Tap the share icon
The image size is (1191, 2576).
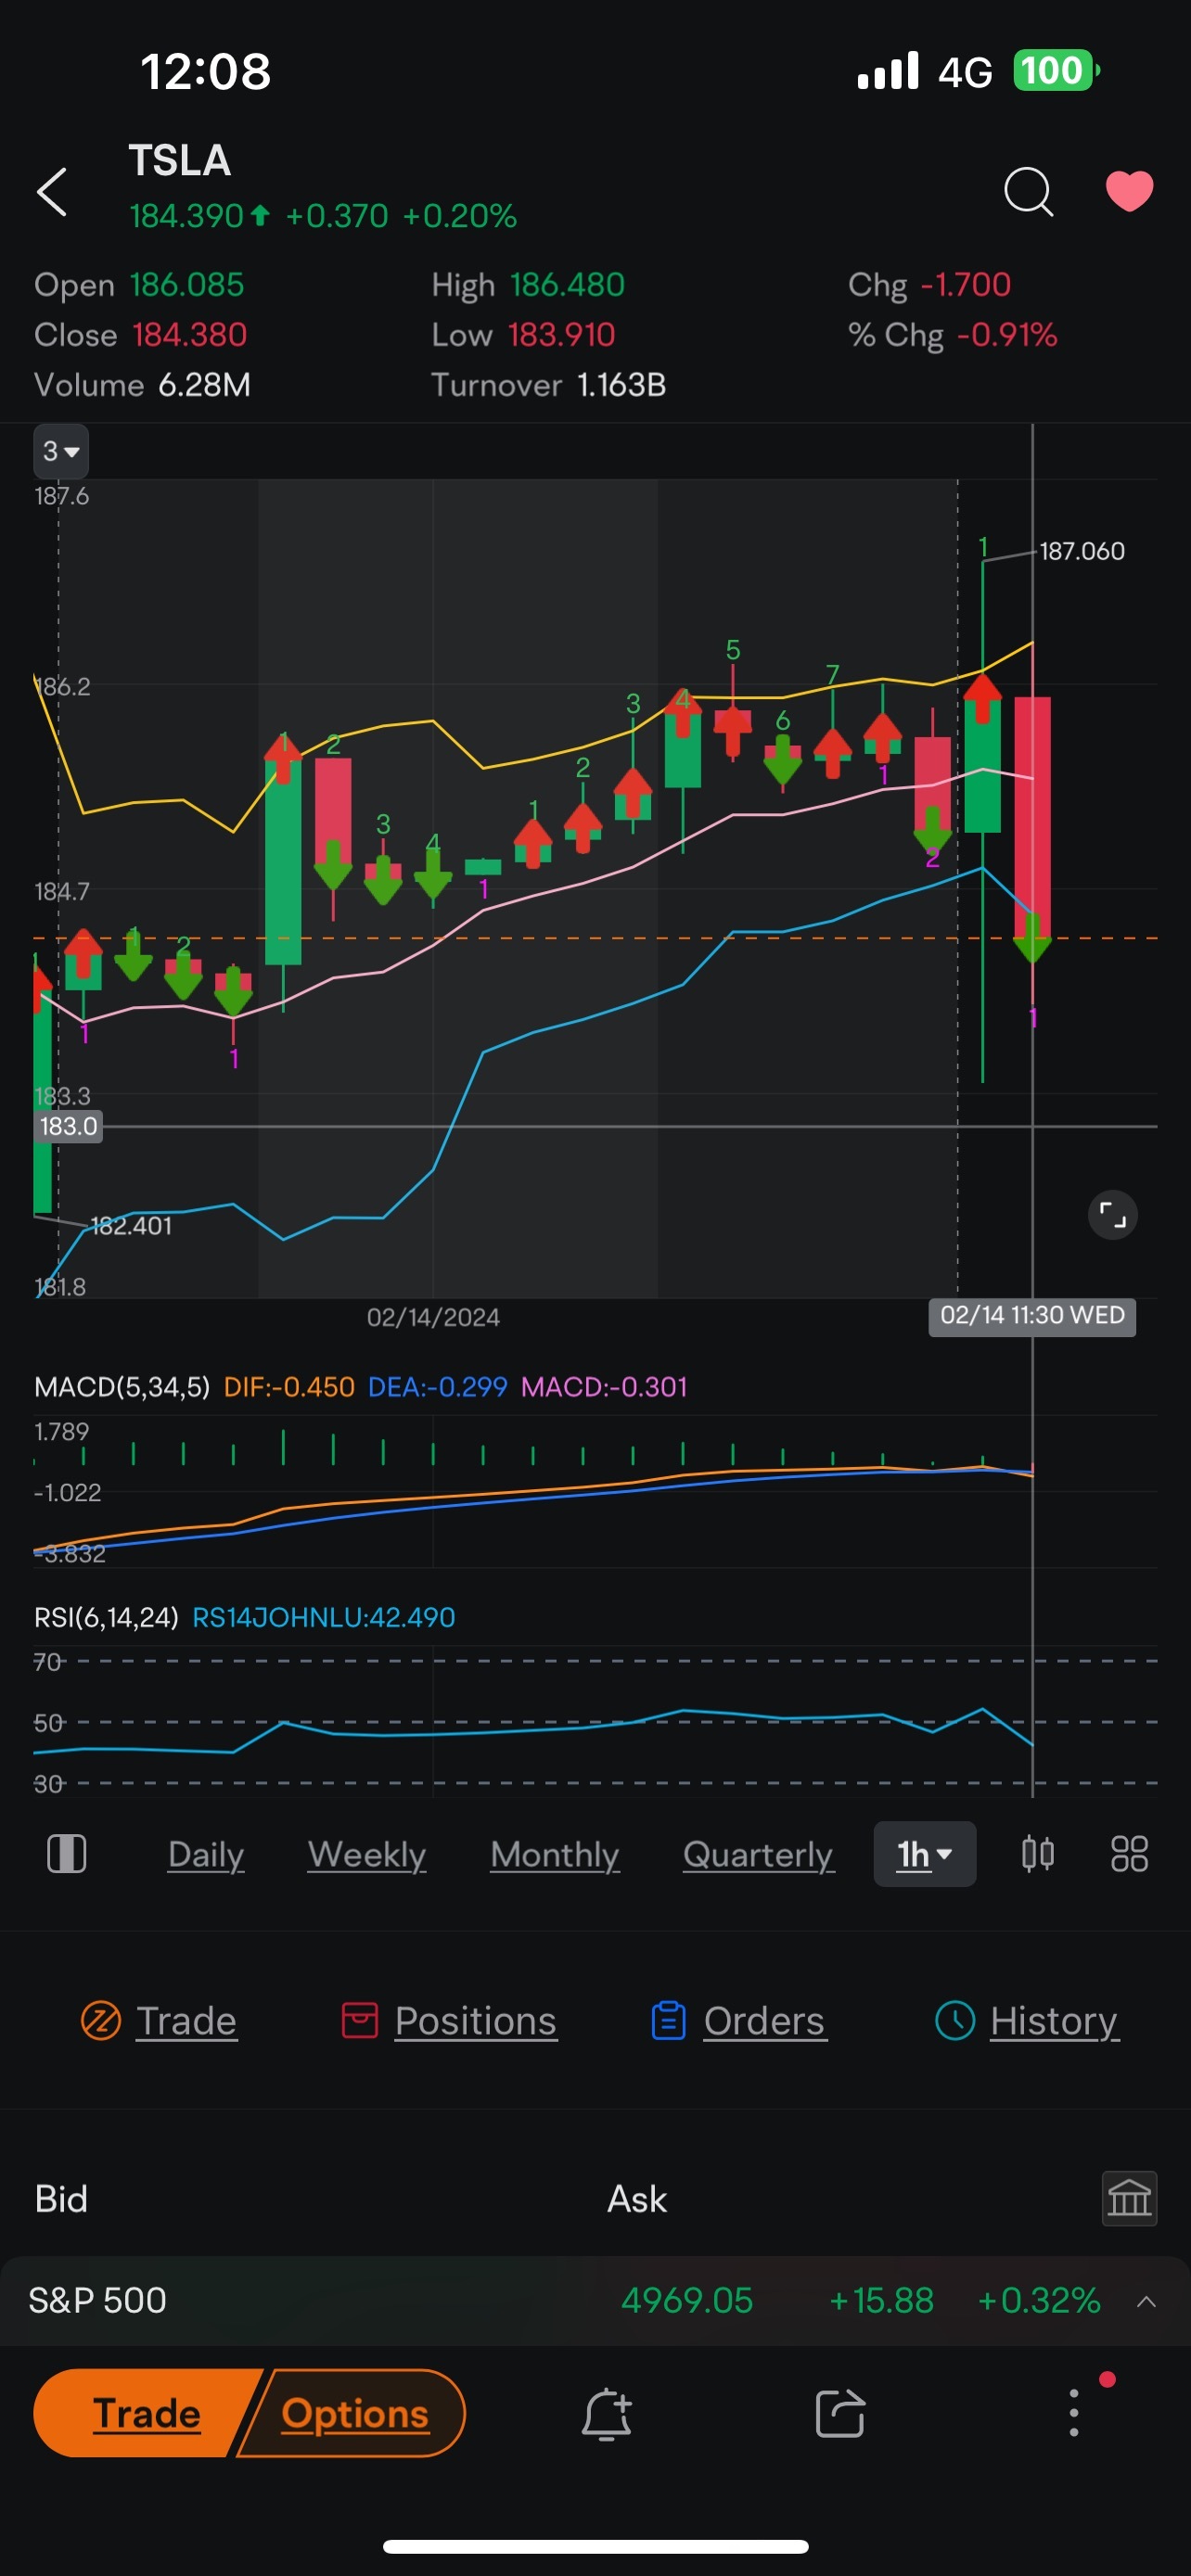click(x=840, y=2414)
